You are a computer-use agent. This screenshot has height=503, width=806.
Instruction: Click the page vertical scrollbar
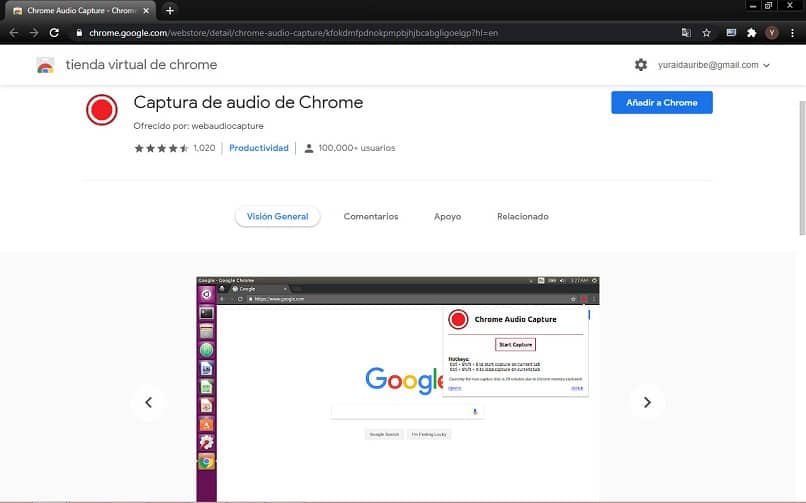click(802, 167)
